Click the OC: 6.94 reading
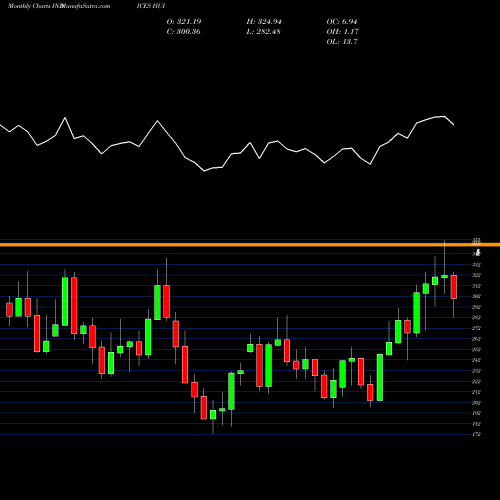The image size is (500, 500). tap(342, 22)
